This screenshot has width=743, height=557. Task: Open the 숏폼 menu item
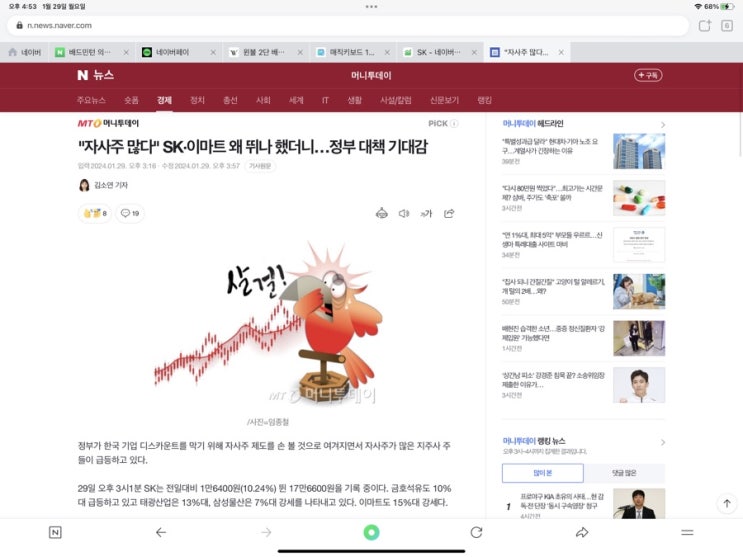pyautogui.click(x=131, y=100)
